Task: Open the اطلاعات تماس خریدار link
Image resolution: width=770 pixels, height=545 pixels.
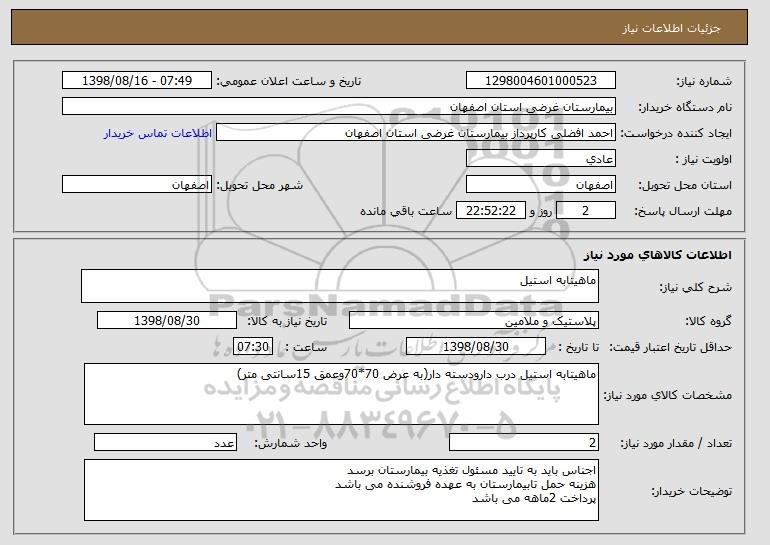Action: 158,133
